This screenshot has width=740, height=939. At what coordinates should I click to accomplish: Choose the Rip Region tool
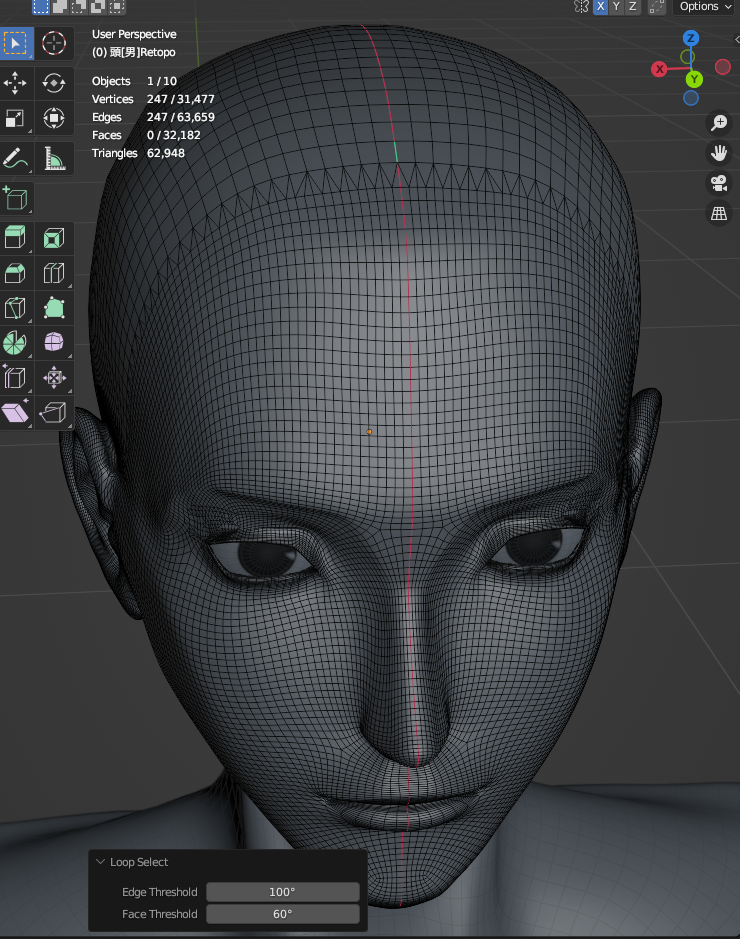click(54, 413)
